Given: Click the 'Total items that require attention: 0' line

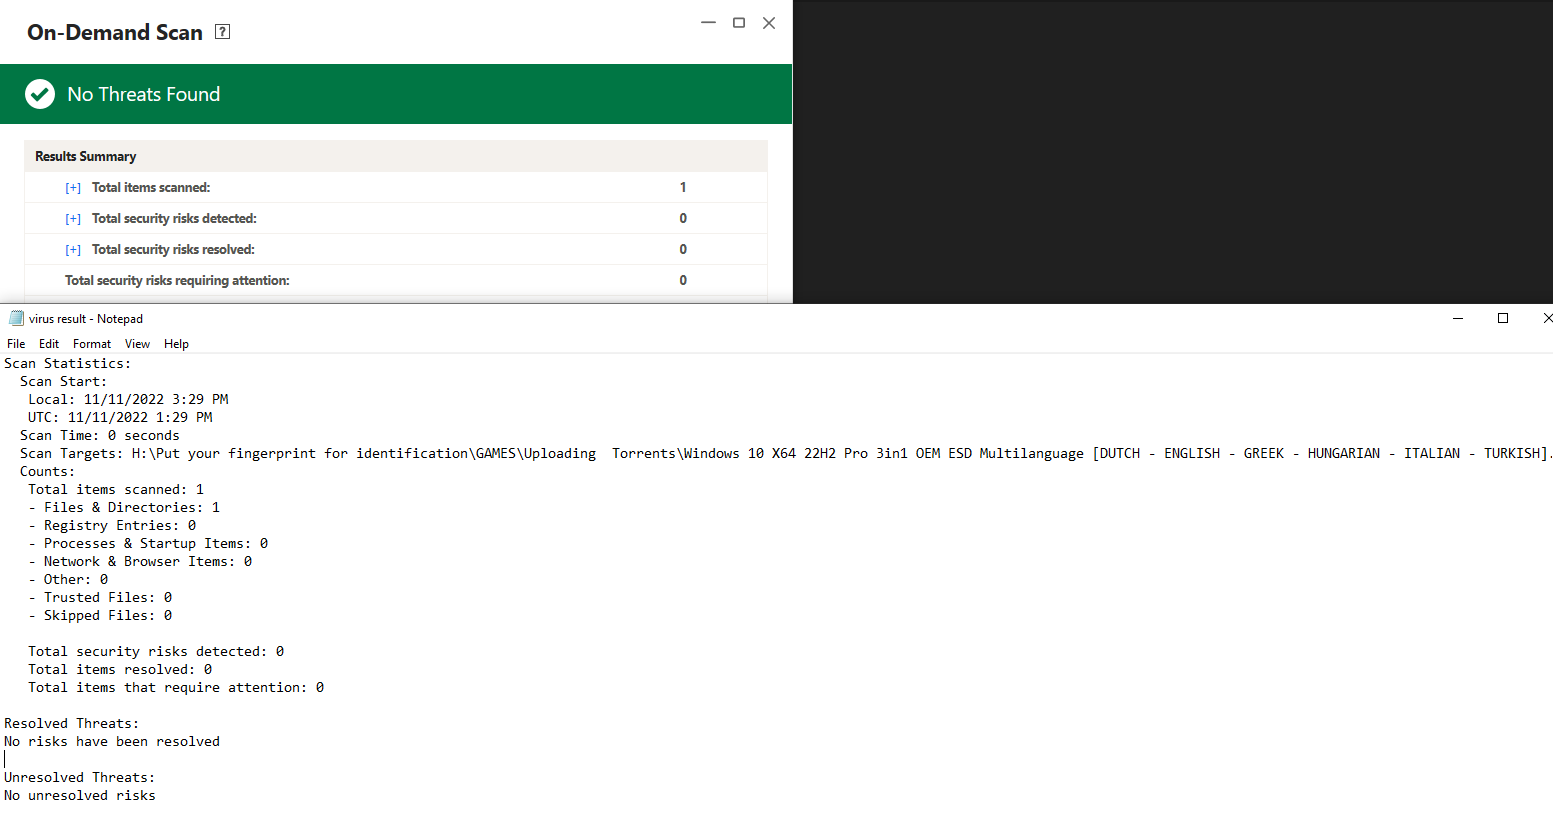Looking at the screenshot, I should [x=176, y=688].
